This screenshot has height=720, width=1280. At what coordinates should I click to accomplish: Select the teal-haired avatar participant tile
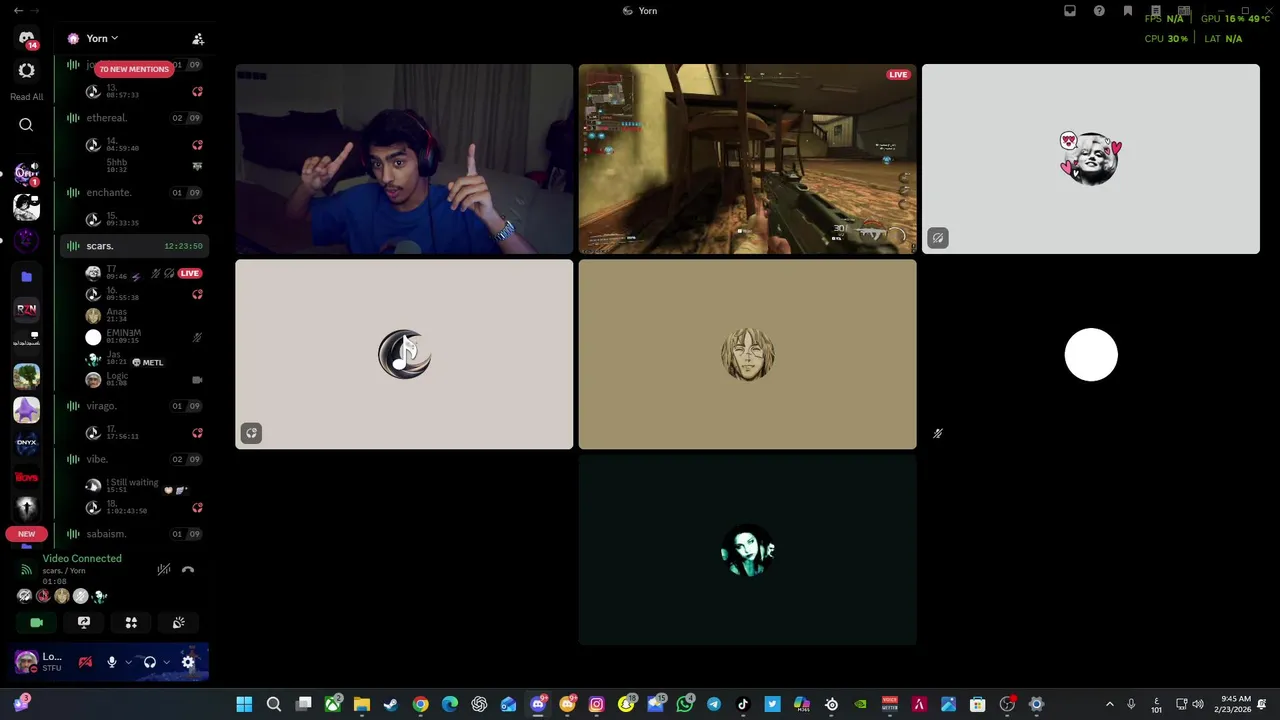(x=747, y=551)
